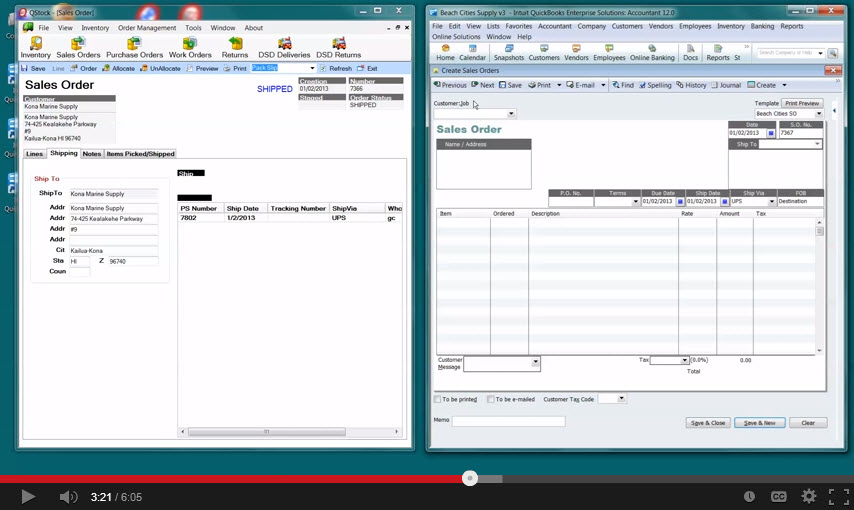Open the Tools menu in QStock
This screenshot has height=510, width=854.
(x=193, y=28)
